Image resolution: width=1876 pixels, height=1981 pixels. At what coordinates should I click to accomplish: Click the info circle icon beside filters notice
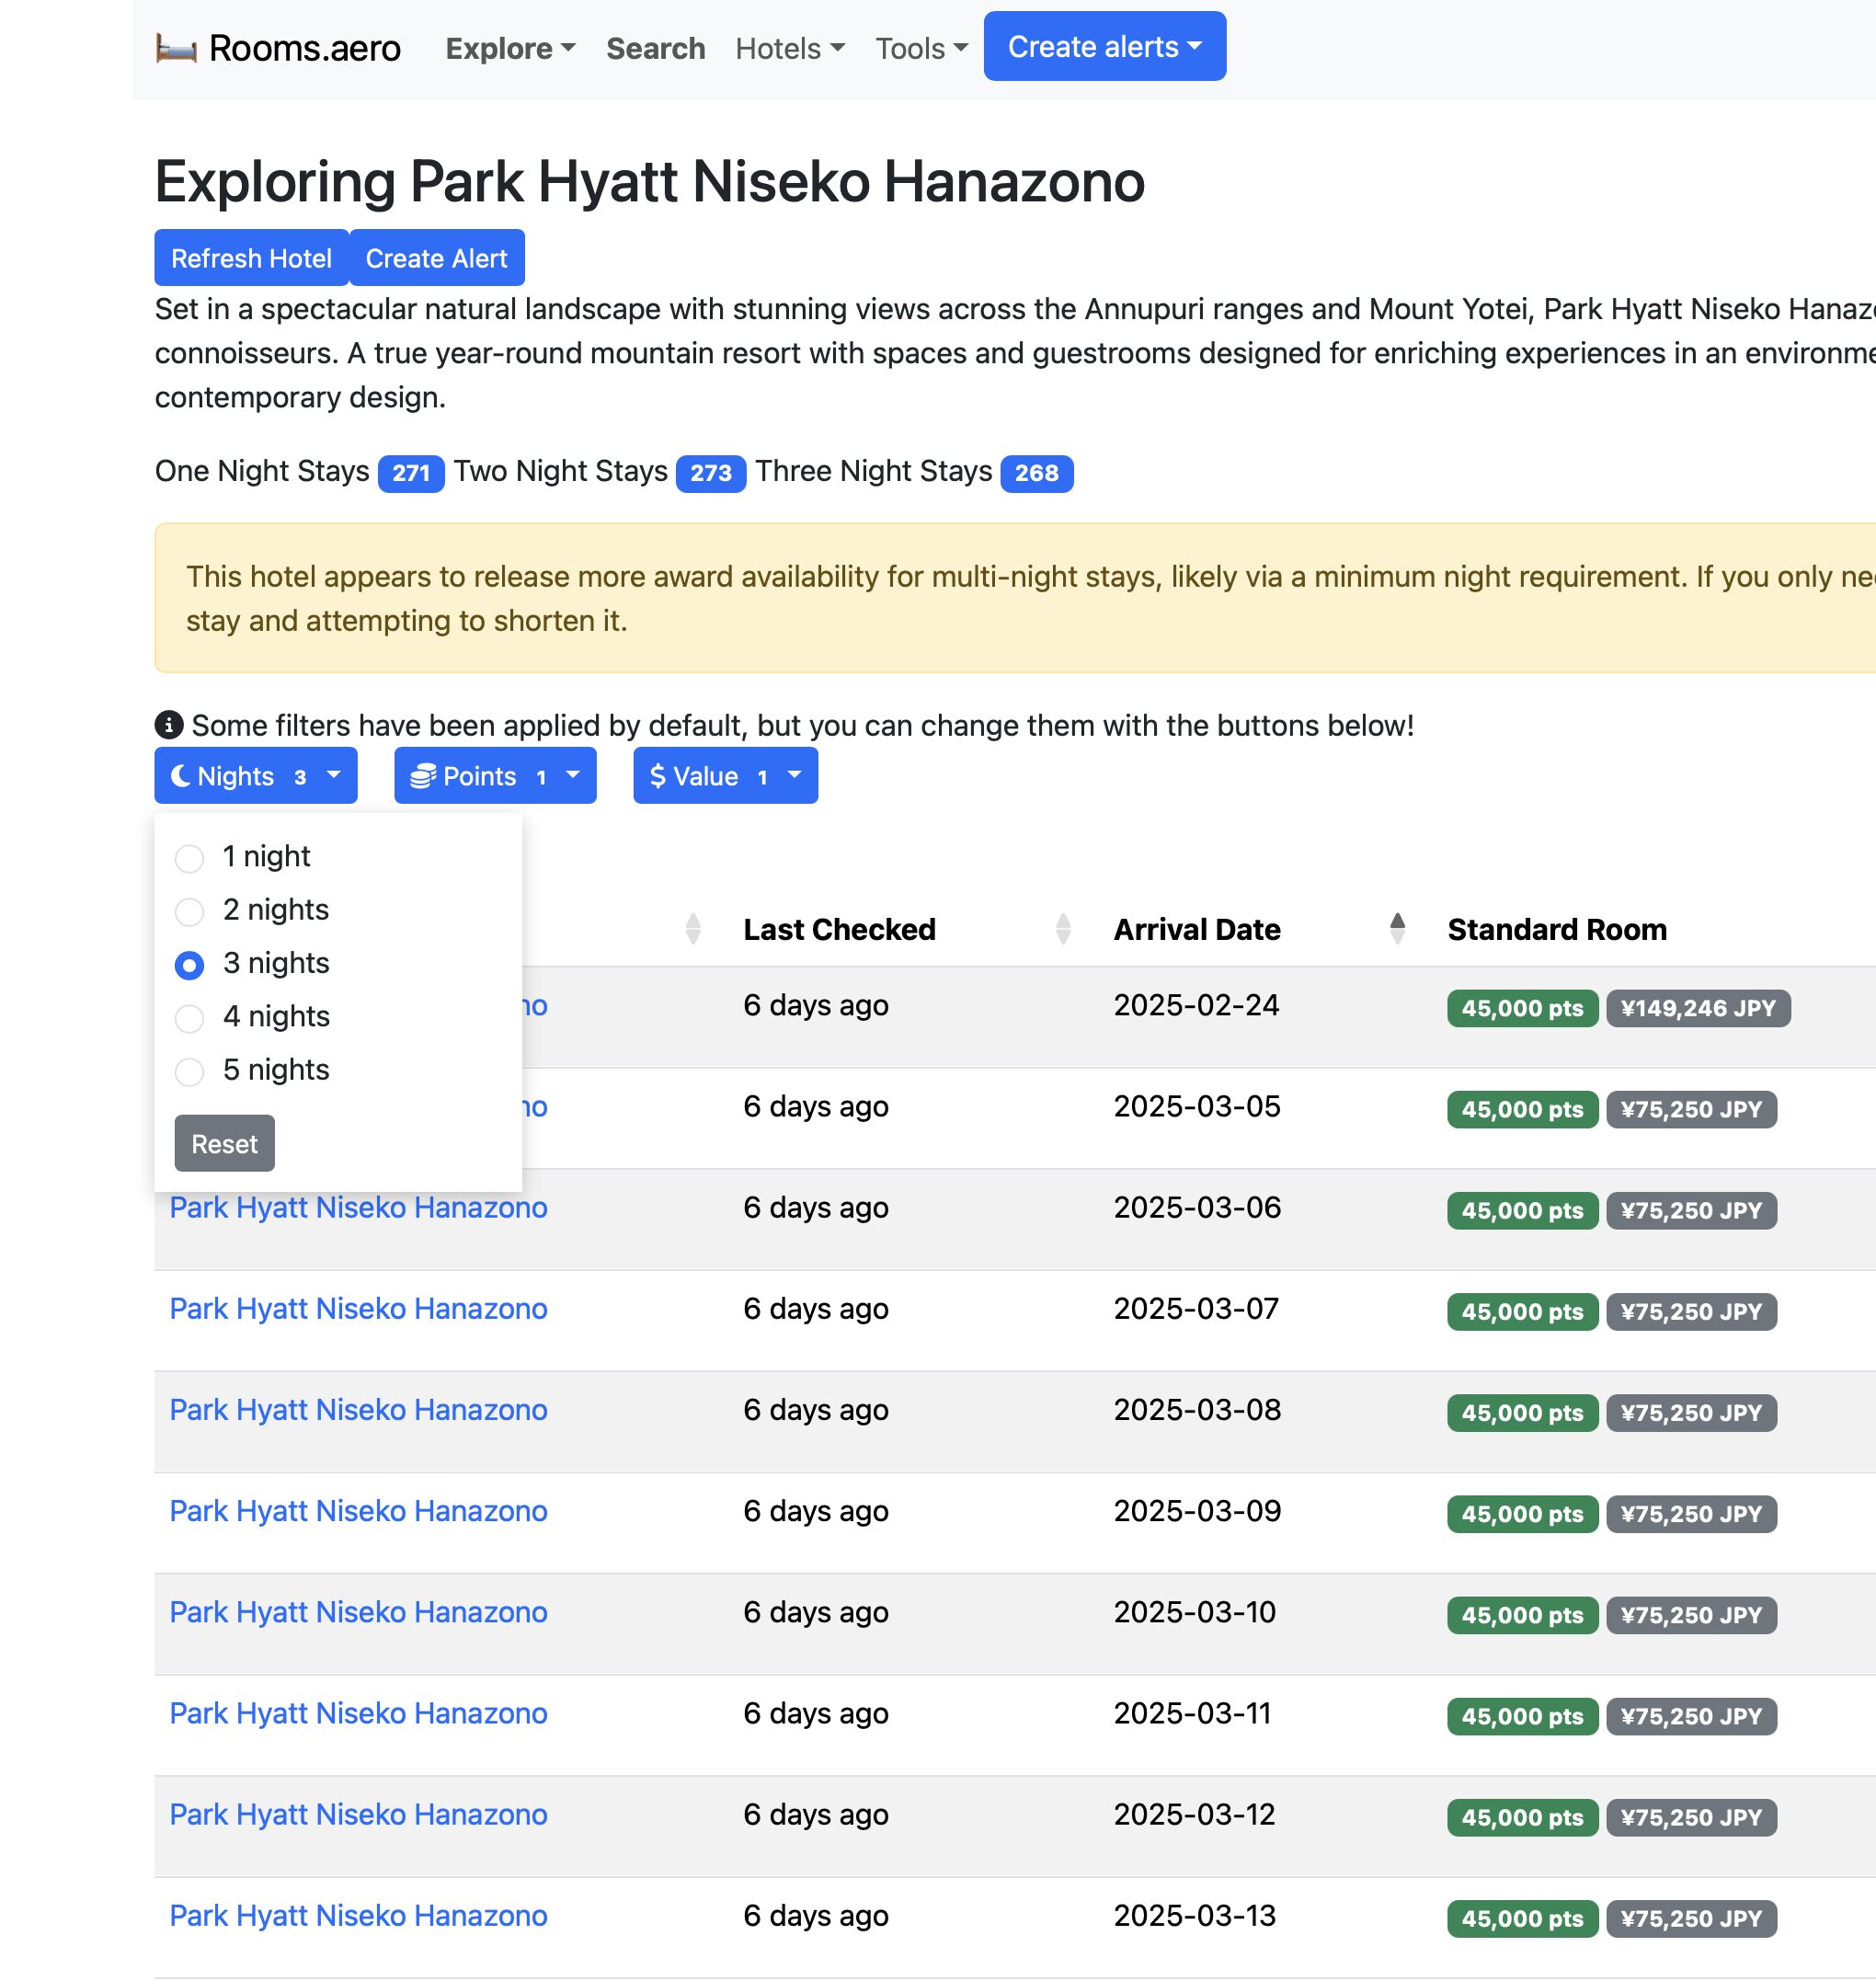(169, 725)
